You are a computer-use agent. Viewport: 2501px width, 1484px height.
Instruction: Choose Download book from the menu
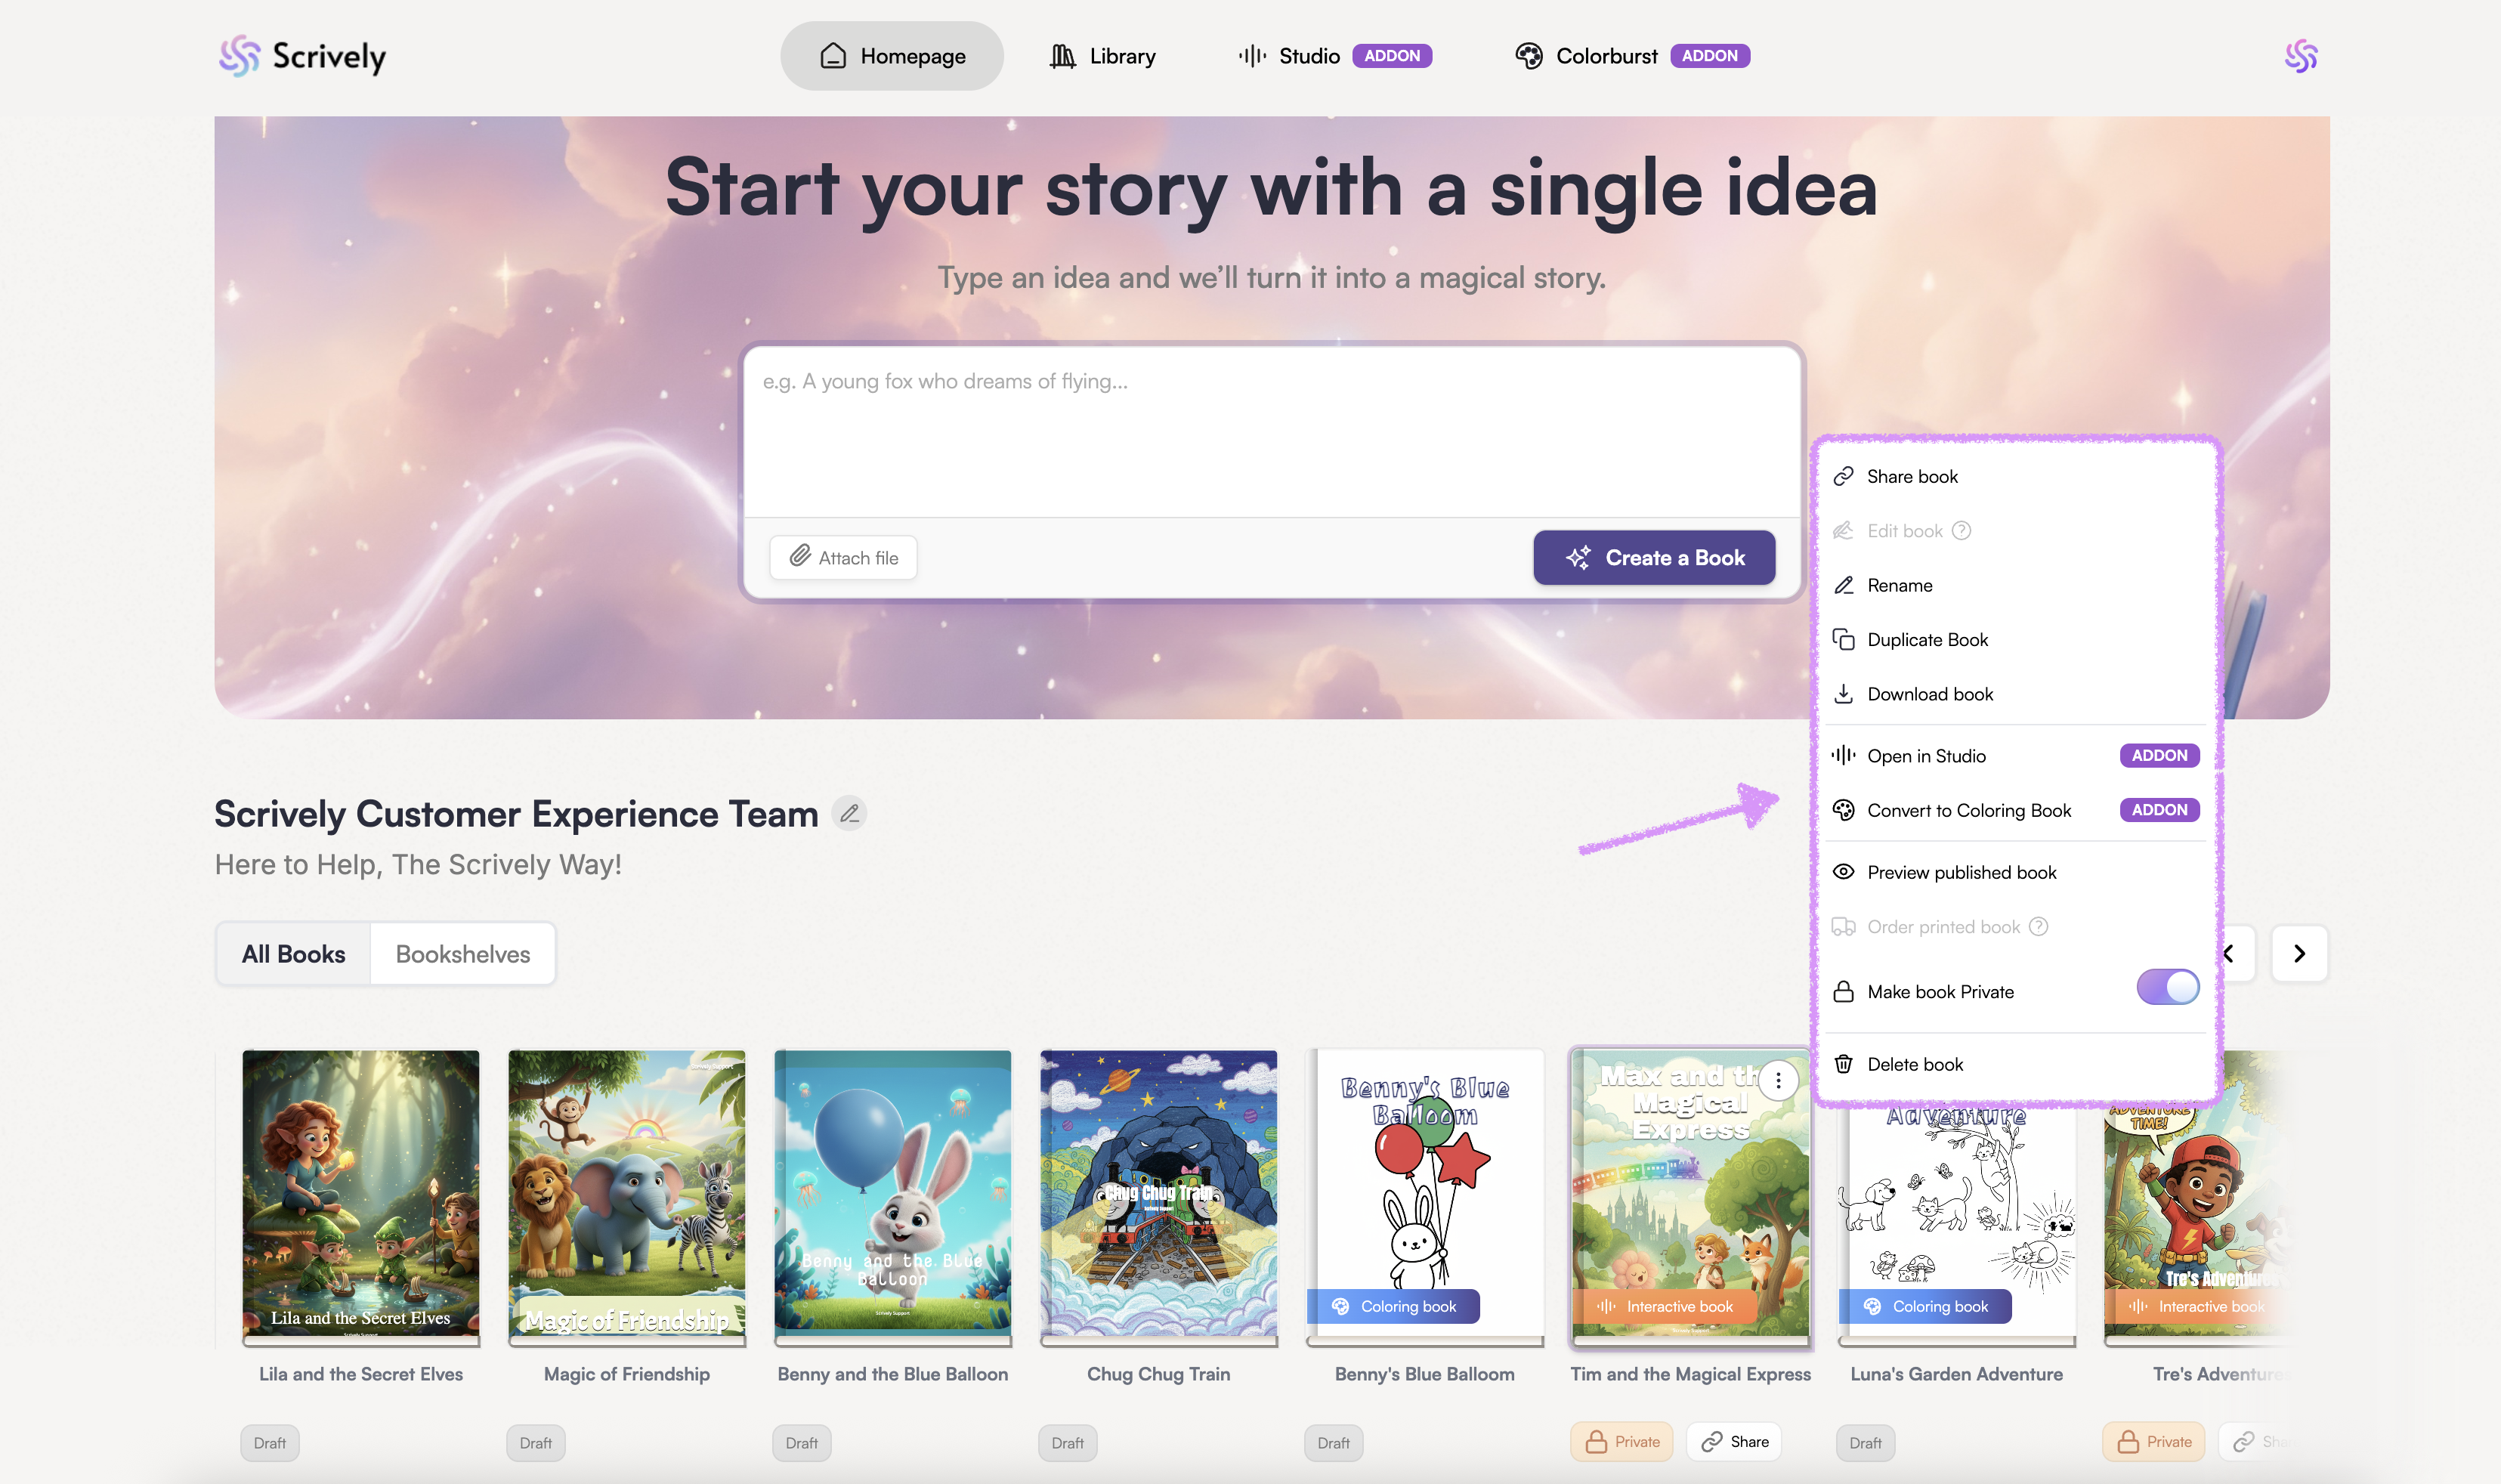(1929, 694)
